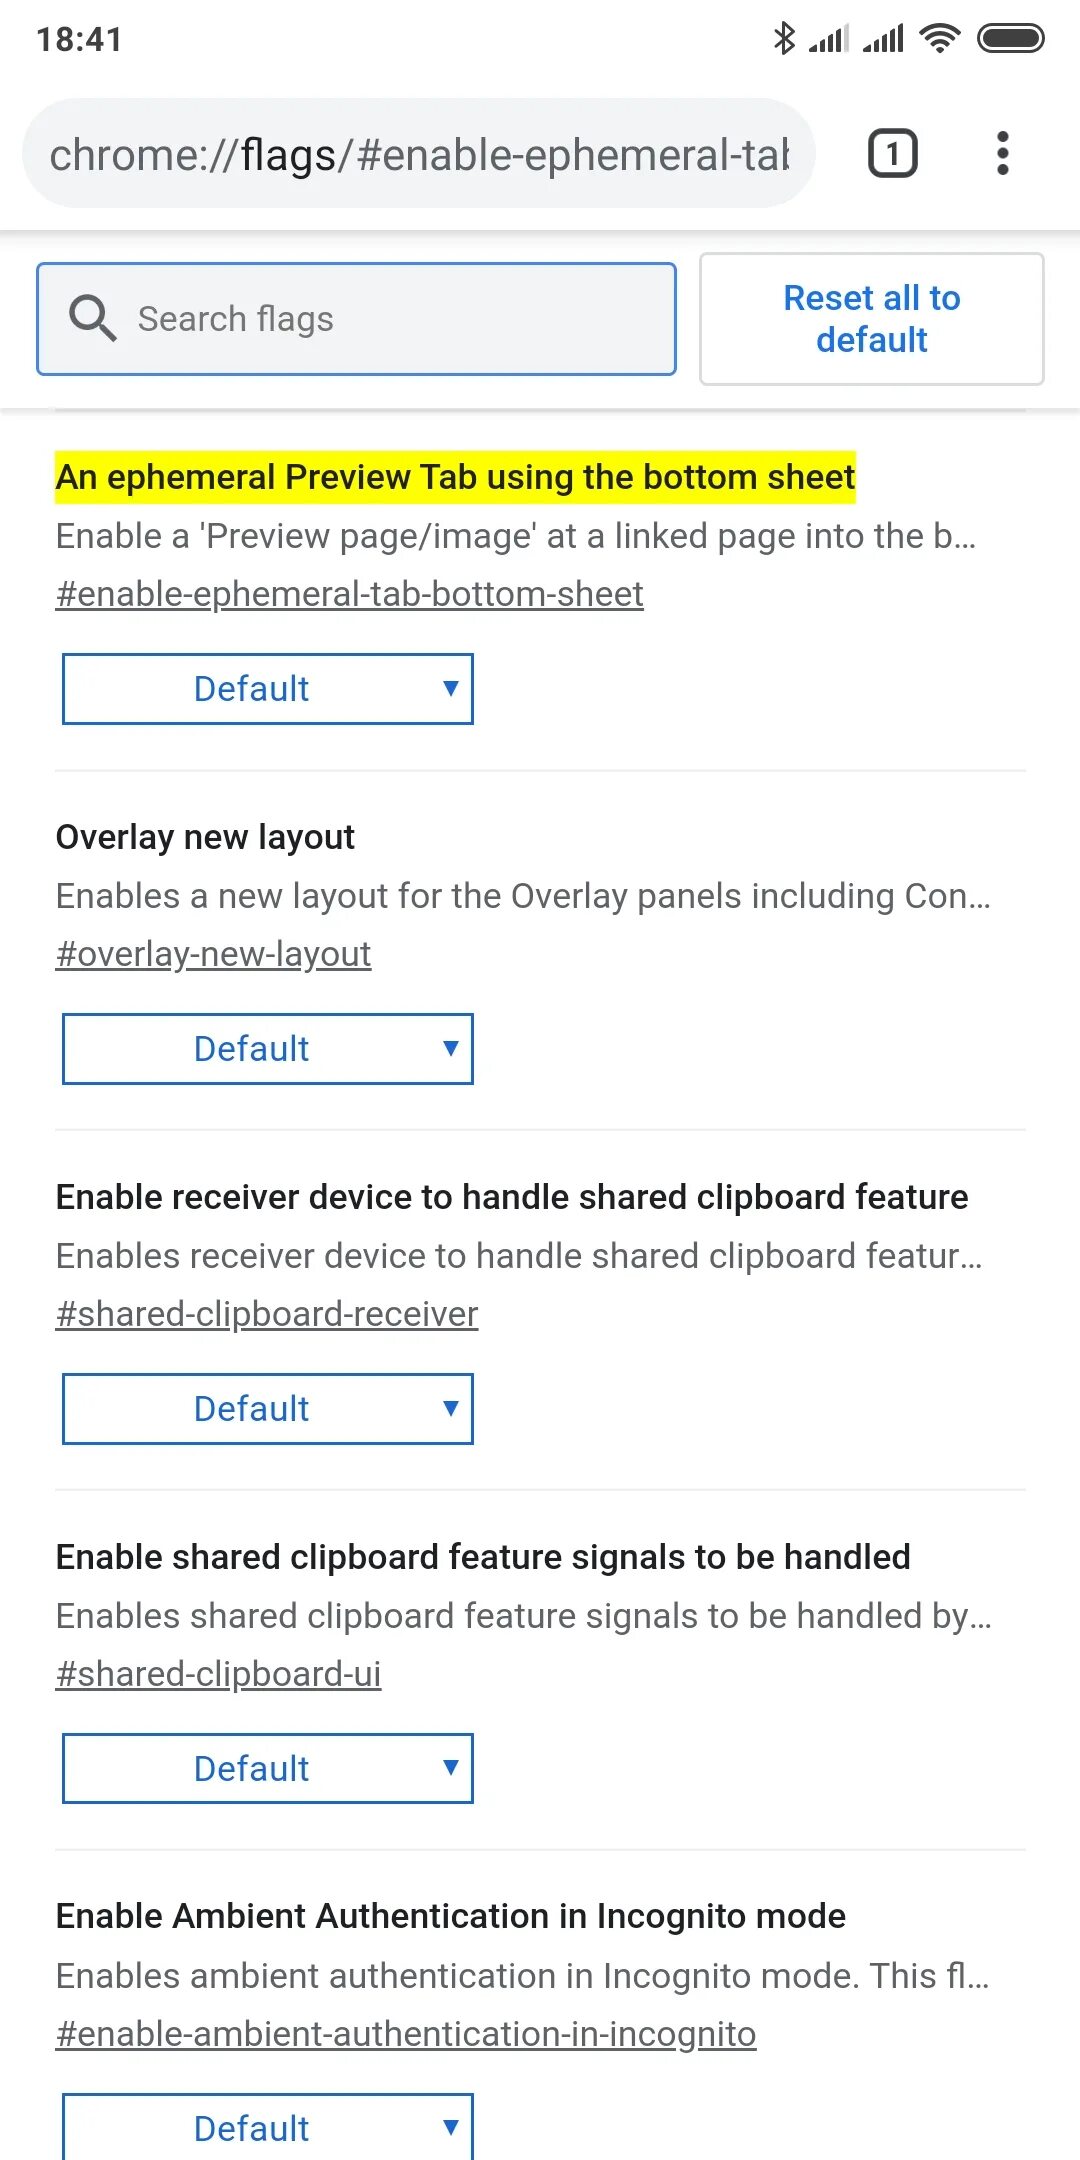Open Chrome's three-dot overflow menu
This screenshot has height=2160, width=1080.
coord(1002,154)
